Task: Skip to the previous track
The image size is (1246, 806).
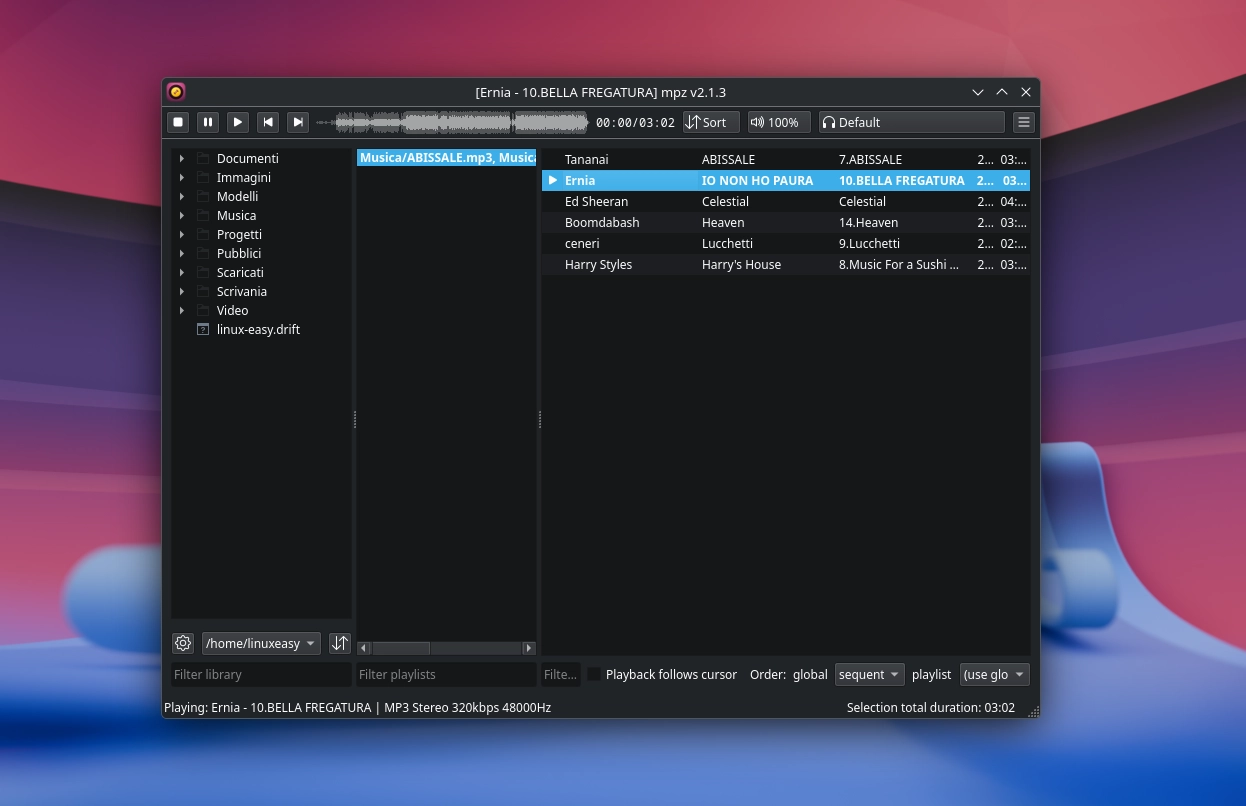Action: click(x=268, y=122)
